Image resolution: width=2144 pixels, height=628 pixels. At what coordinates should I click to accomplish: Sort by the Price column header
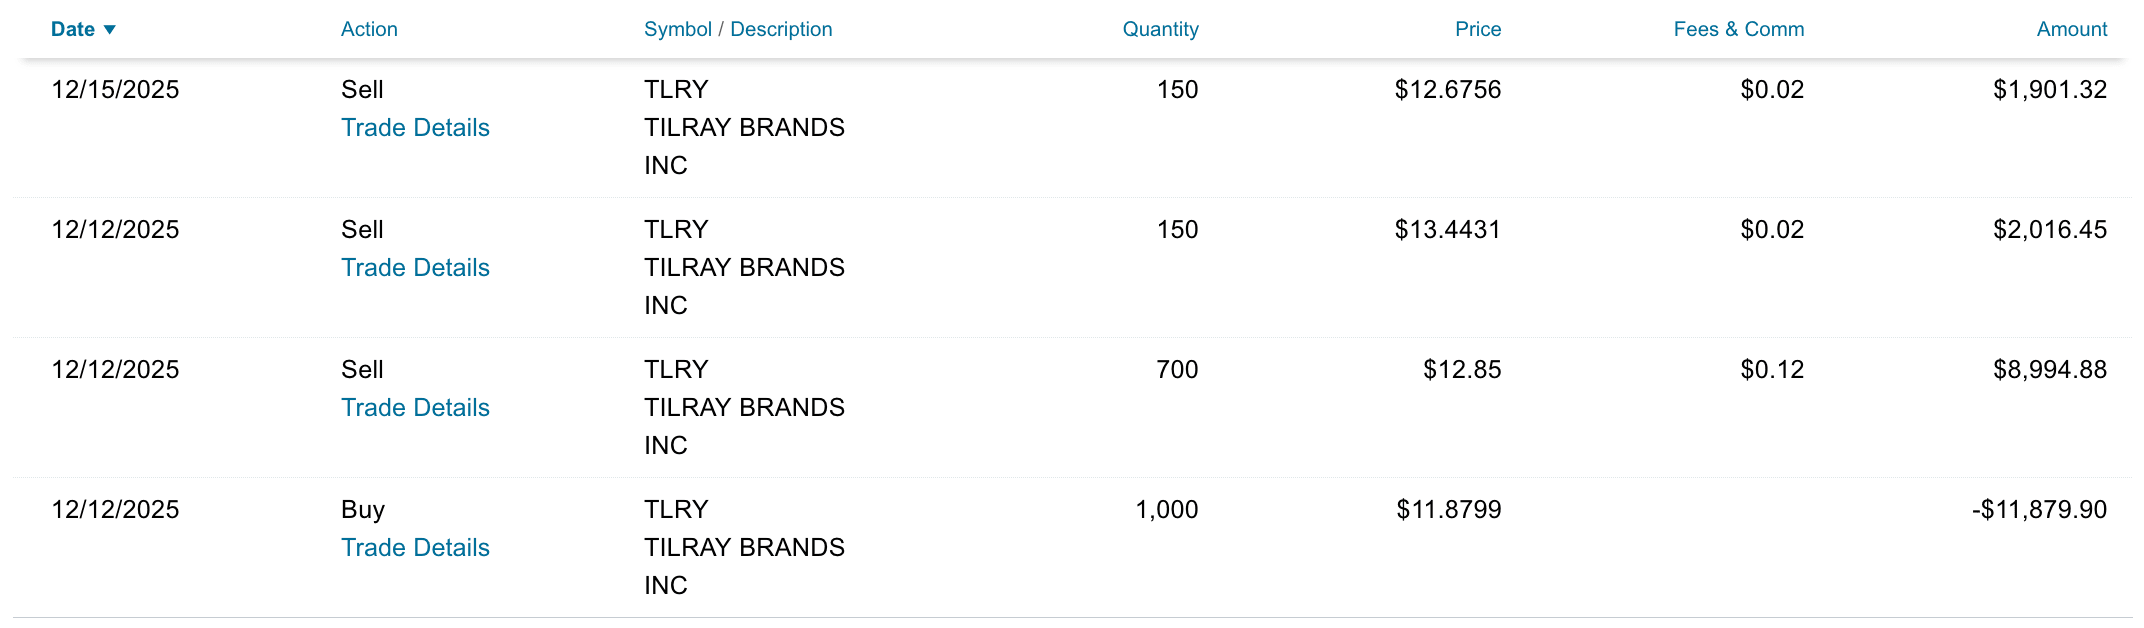point(1477,30)
